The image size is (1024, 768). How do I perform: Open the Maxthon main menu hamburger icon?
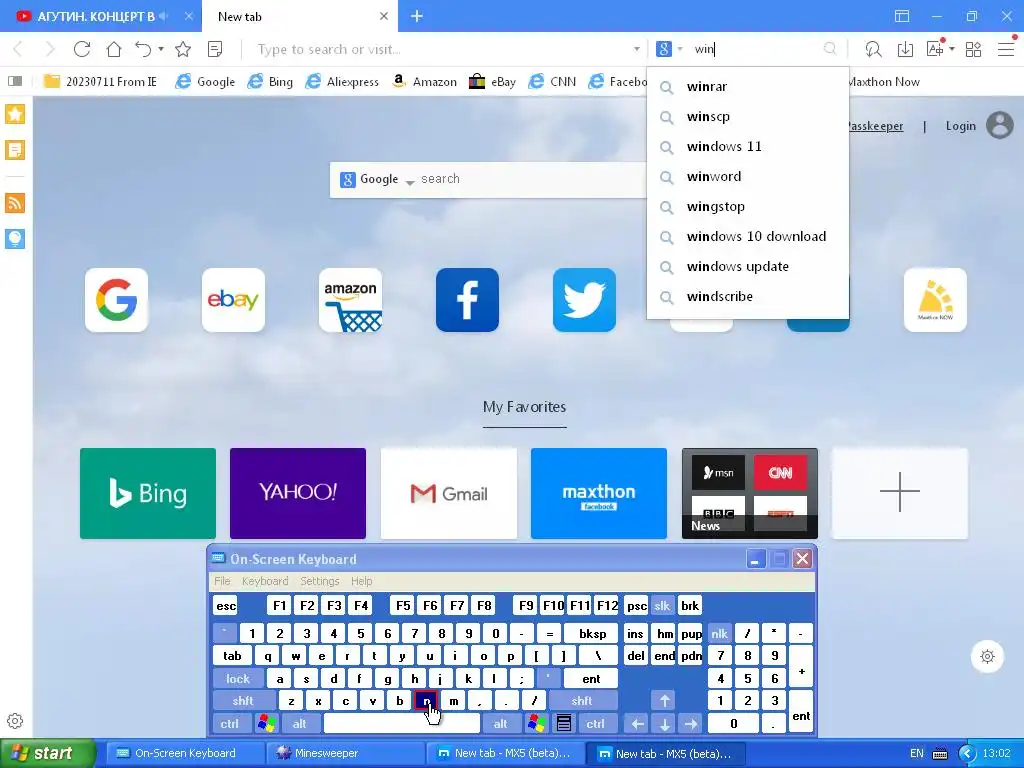click(x=1006, y=49)
